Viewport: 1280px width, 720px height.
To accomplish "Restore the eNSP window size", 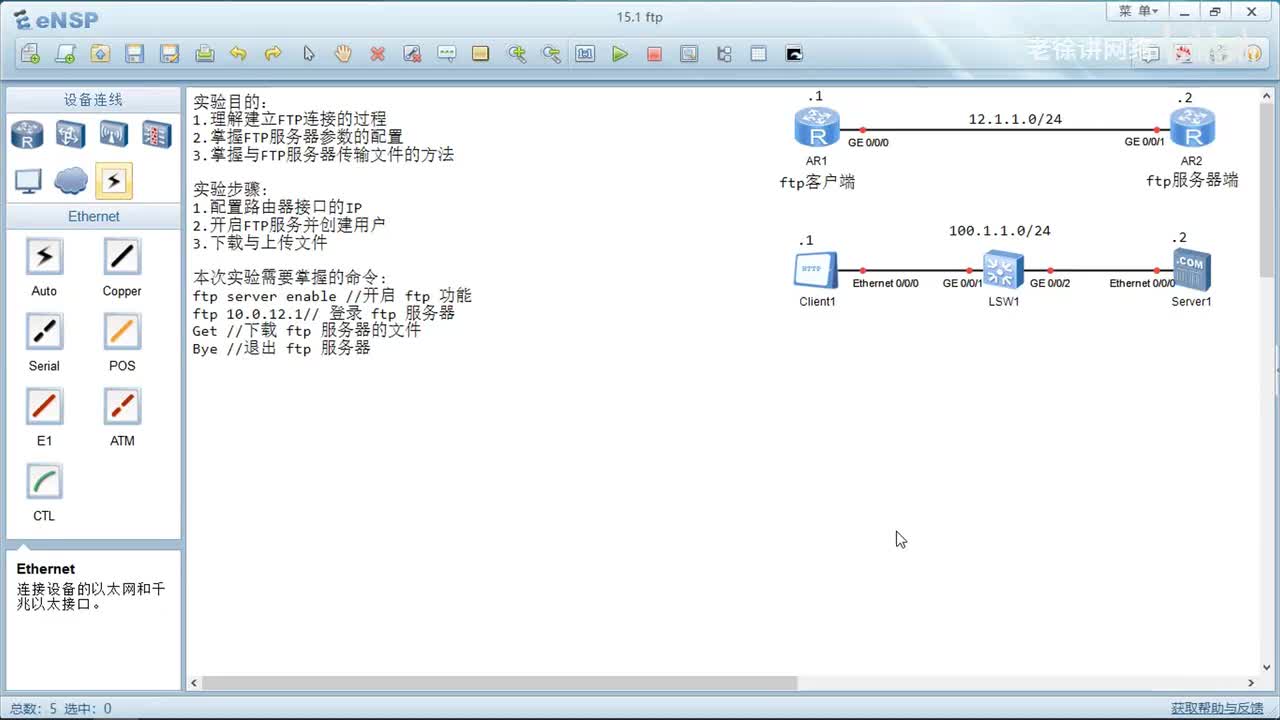I will click(x=1215, y=11).
